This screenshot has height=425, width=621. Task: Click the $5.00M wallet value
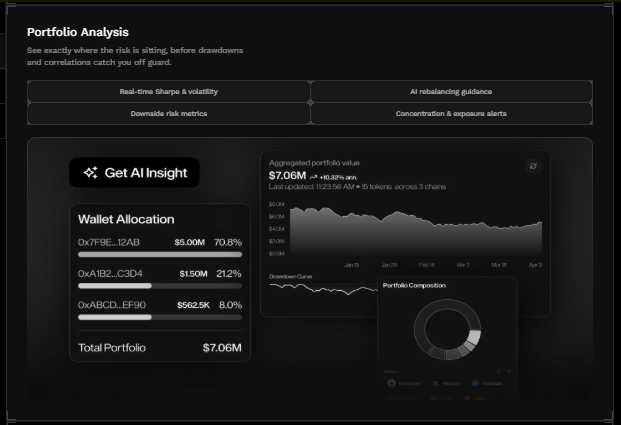coord(190,242)
